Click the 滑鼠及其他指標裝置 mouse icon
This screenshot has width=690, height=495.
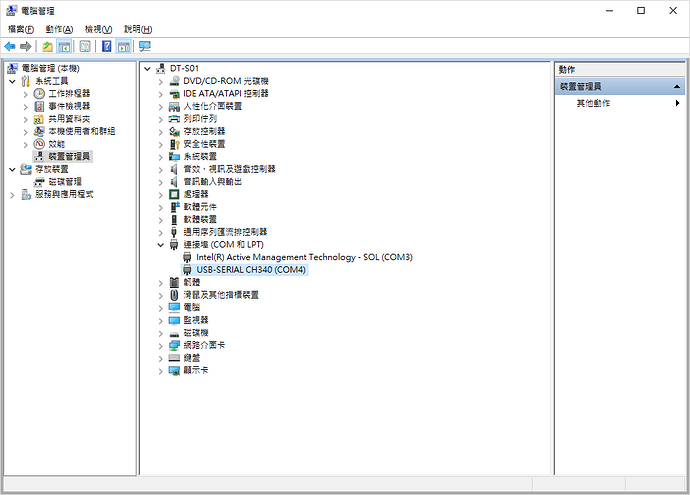(x=175, y=295)
